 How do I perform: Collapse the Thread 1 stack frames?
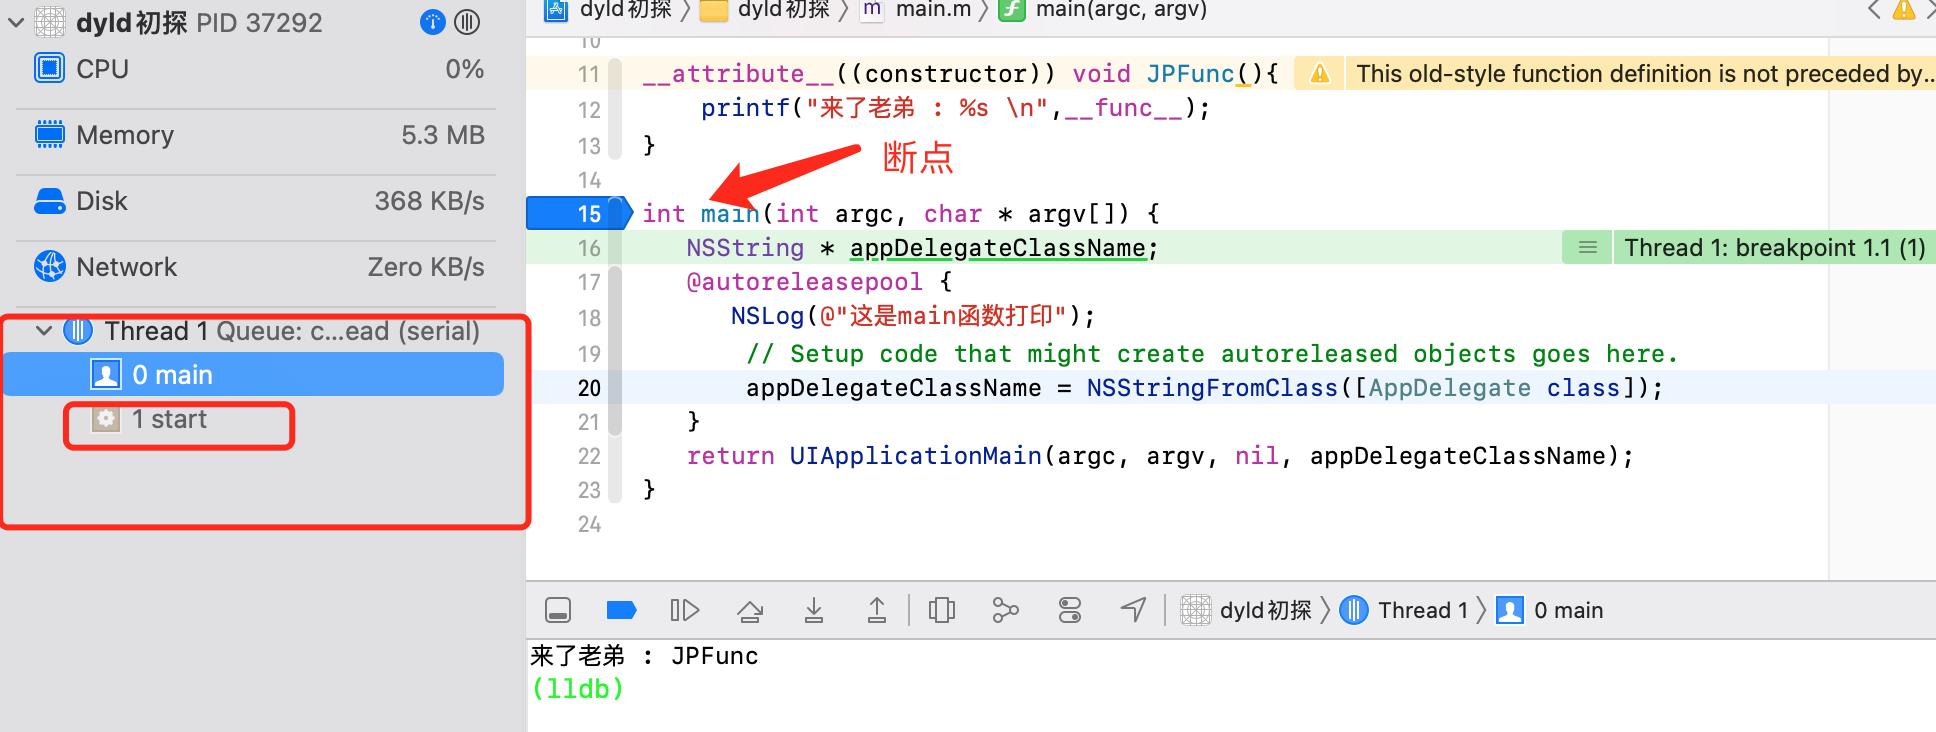coord(44,331)
